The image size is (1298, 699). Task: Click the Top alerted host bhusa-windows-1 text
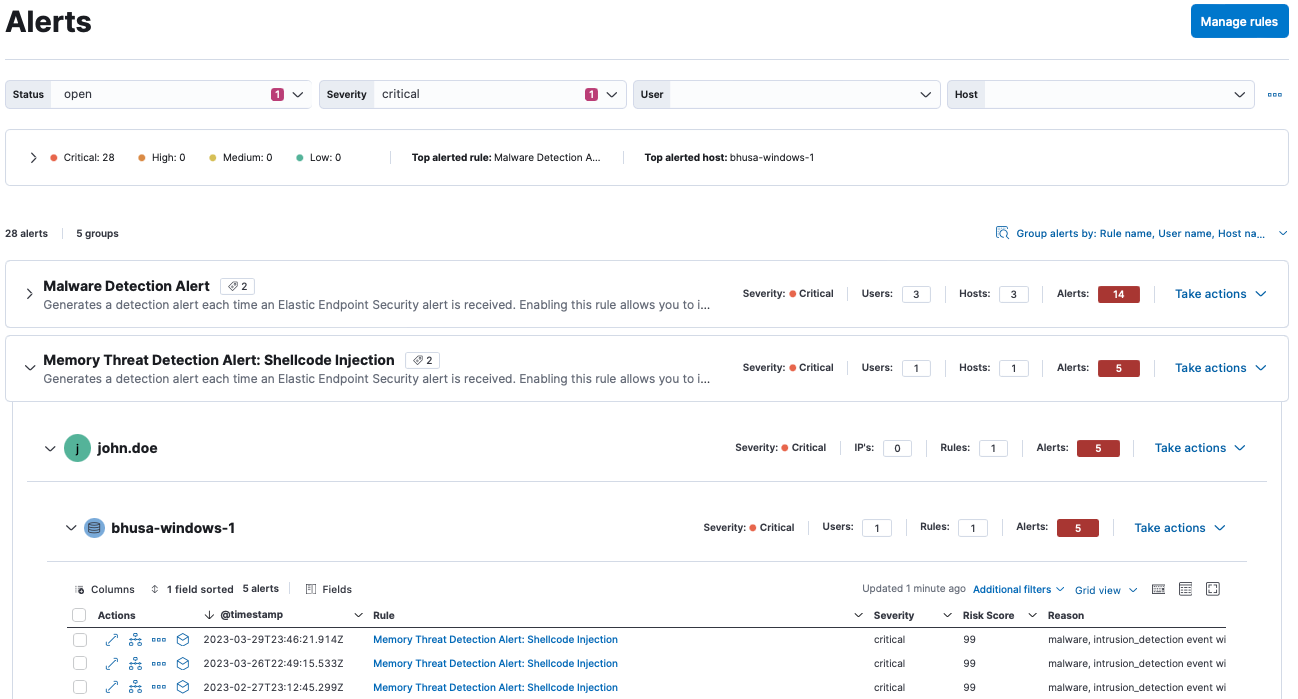(729, 158)
